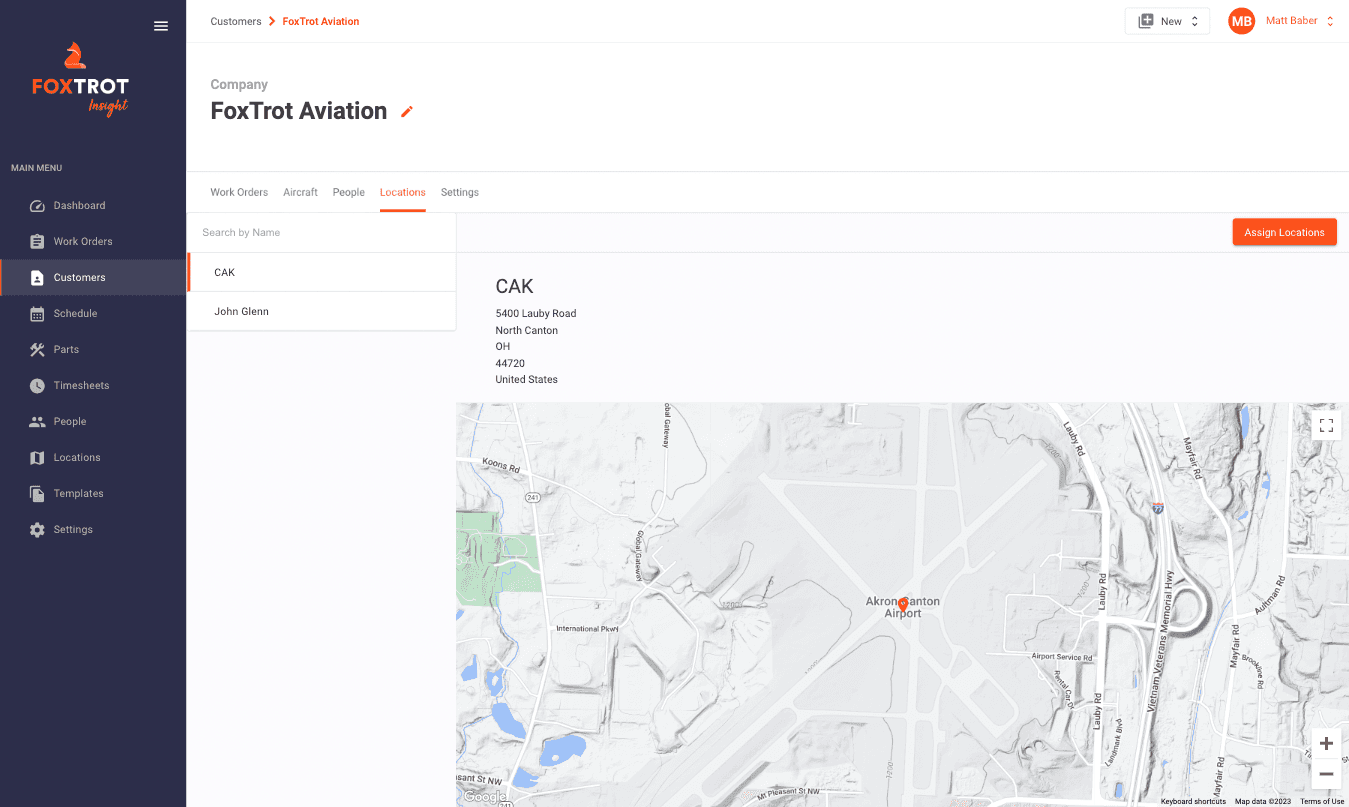Screen dimensions: 1349x807
Task: Switch to the company Settings tab
Action: coord(460,192)
